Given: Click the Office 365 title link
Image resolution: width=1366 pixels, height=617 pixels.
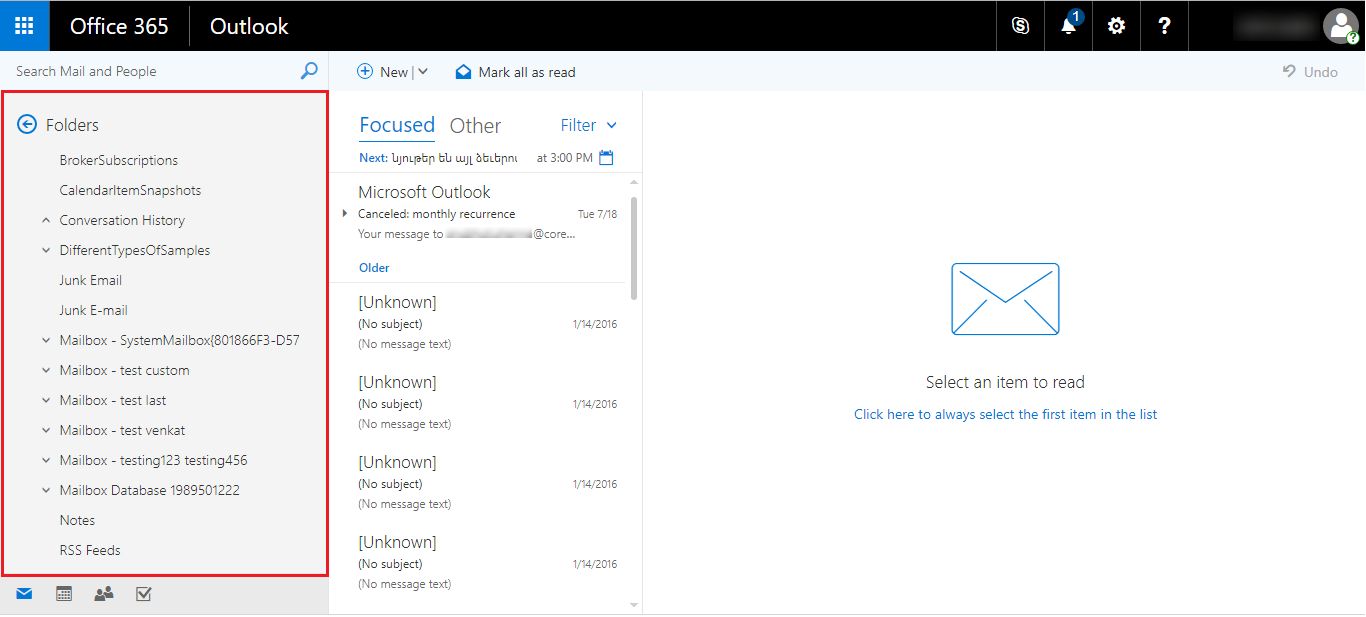Looking at the screenshot, I should point(119,26).
